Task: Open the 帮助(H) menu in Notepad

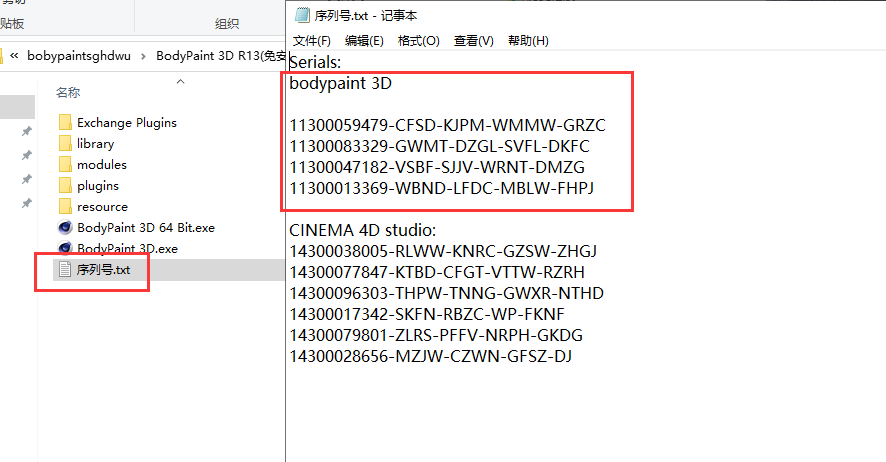Action: point(528,41)
